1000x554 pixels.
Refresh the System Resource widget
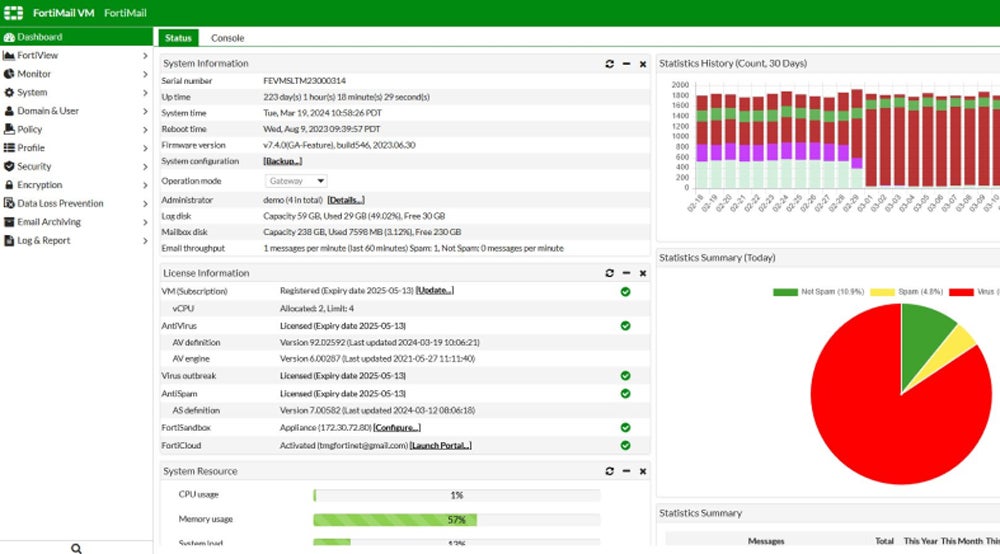point(610,471)
